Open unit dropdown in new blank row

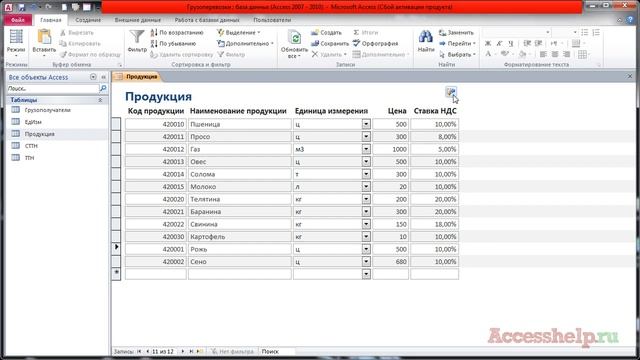(x=366, y=274)
